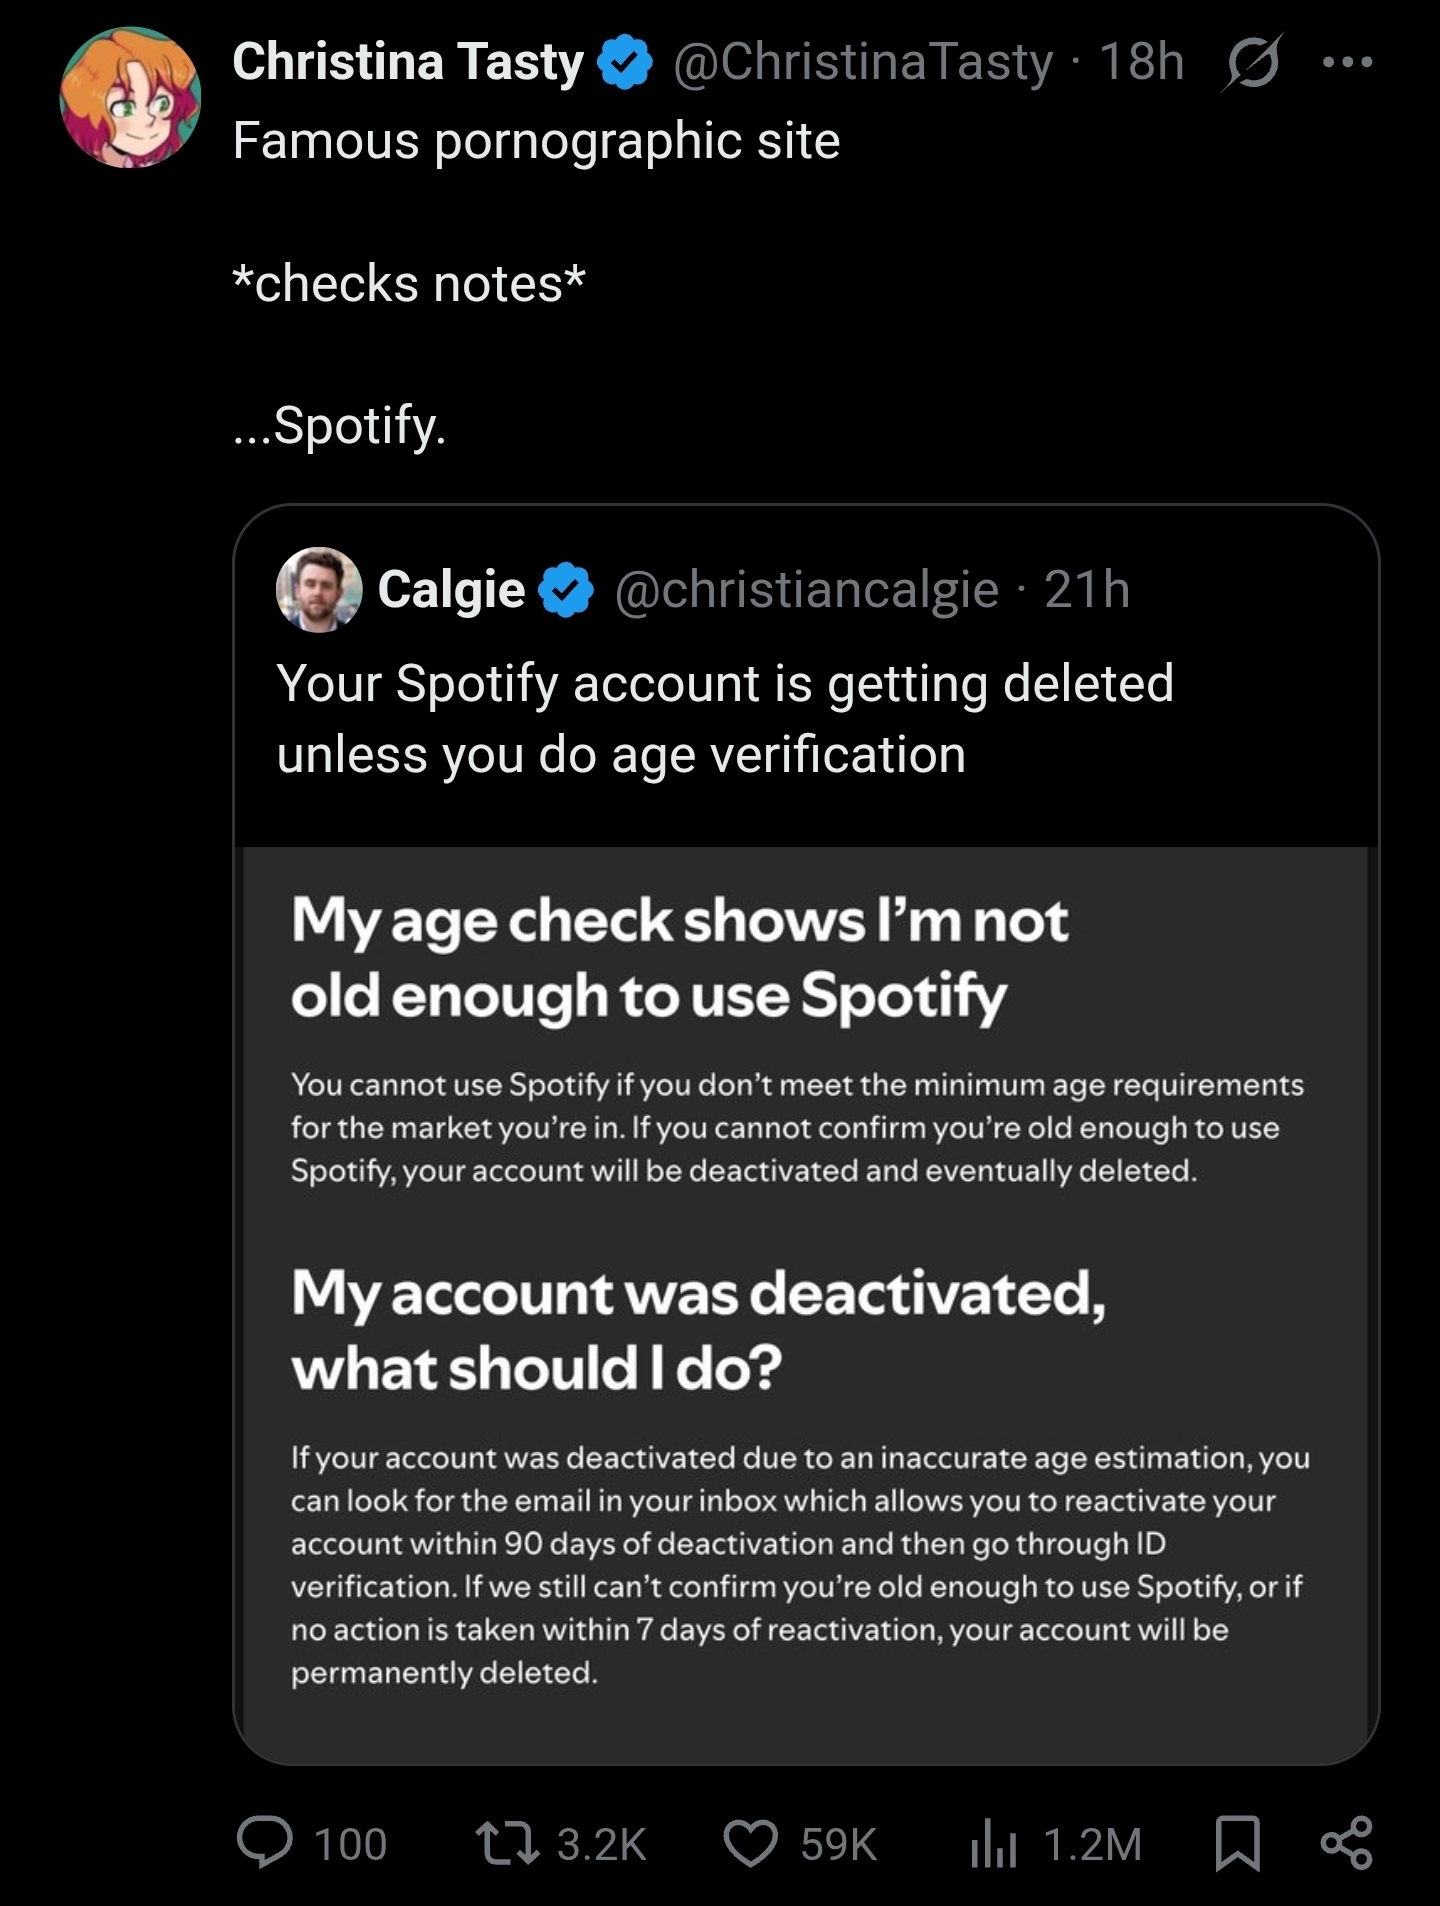Click the Christina Tasty display name

point(407,62)
